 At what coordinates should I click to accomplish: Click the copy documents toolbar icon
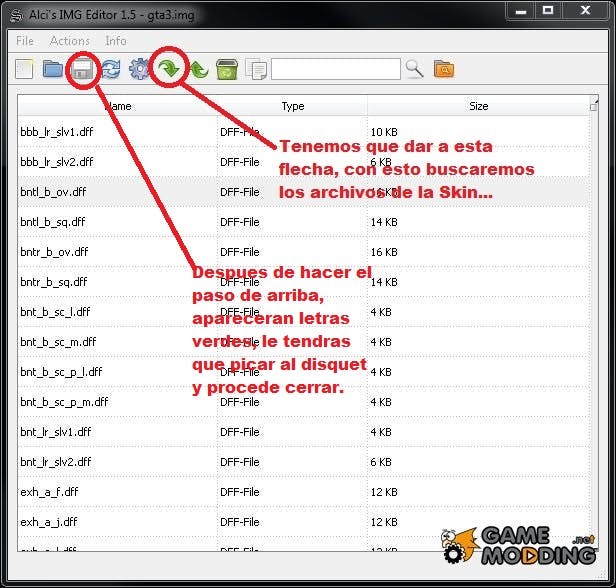coord(256,70)
